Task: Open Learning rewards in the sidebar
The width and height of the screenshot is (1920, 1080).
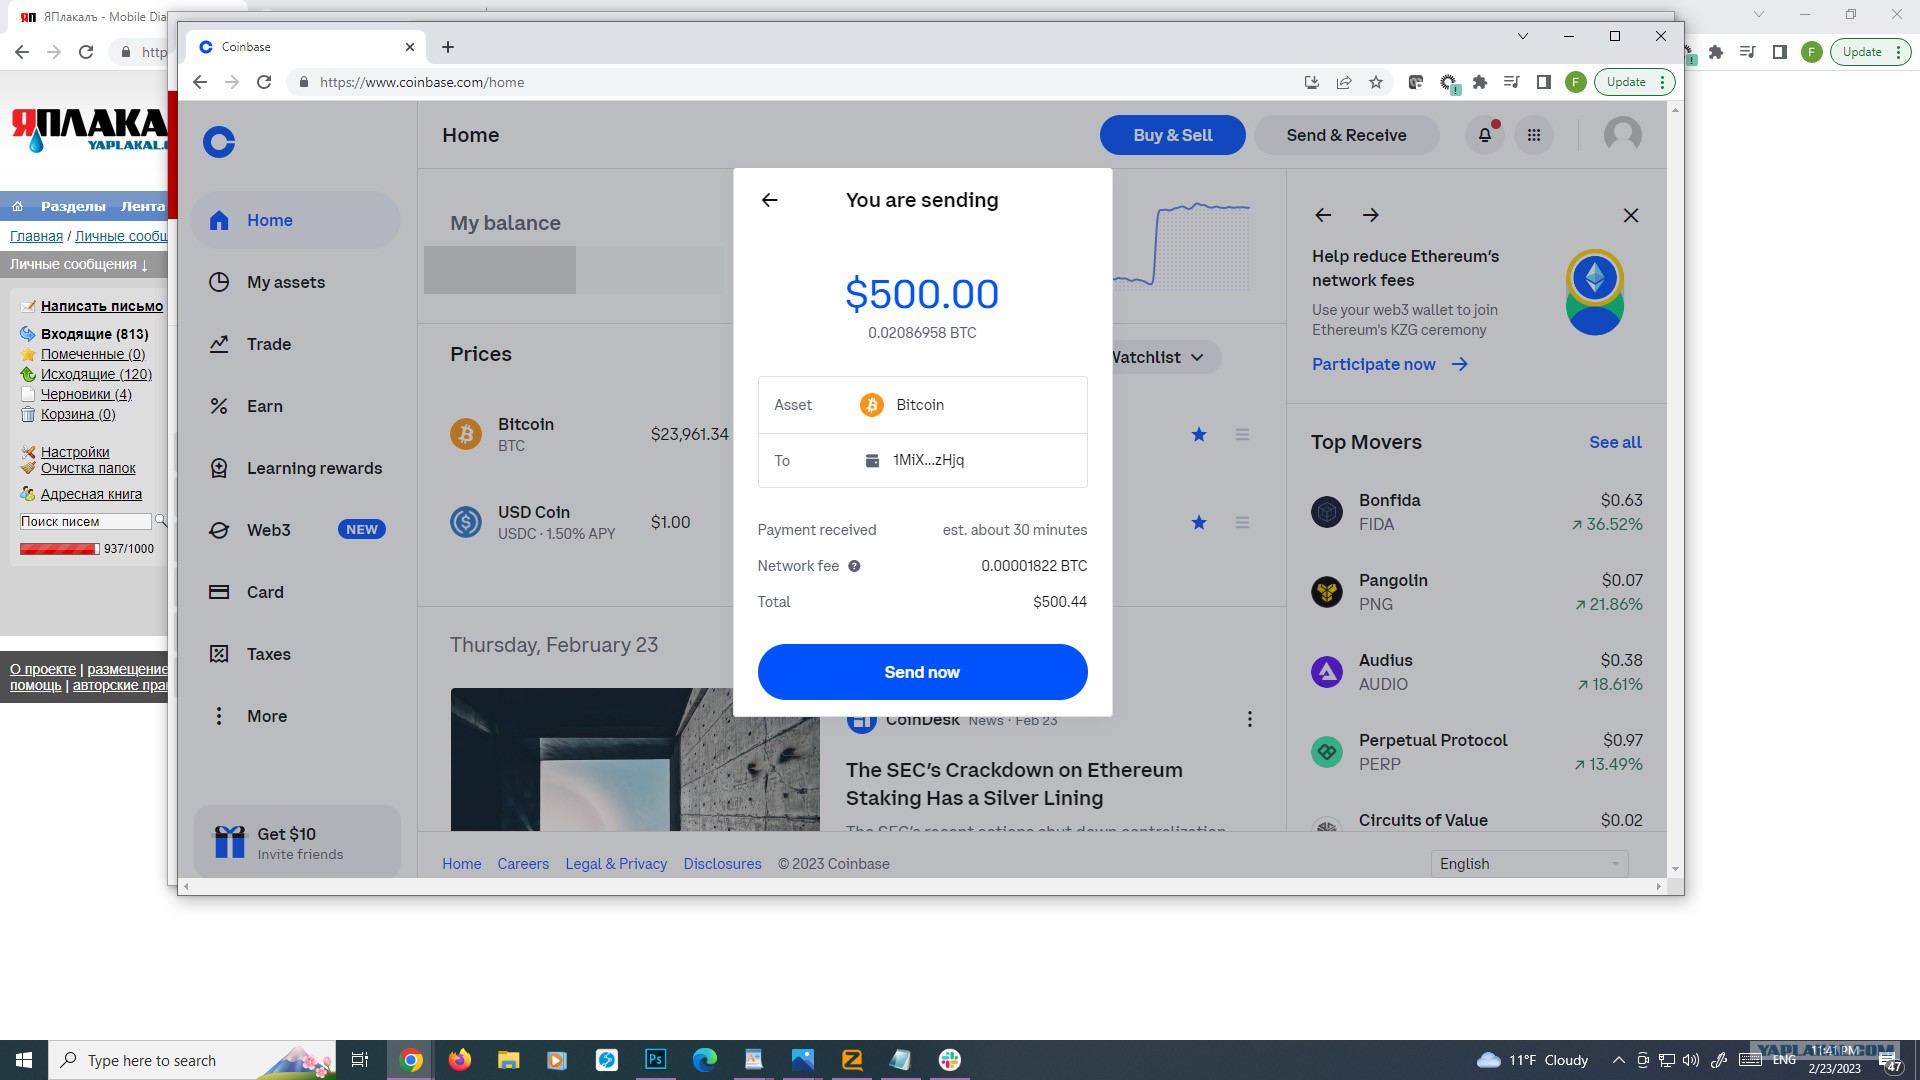Action: (x=296, y=468)
